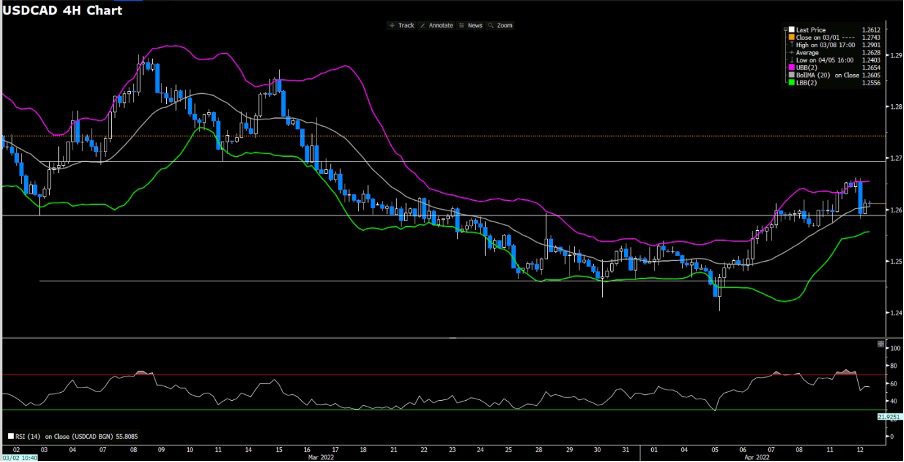Click the Mar 2022 axis label

(x=322, y=456)
